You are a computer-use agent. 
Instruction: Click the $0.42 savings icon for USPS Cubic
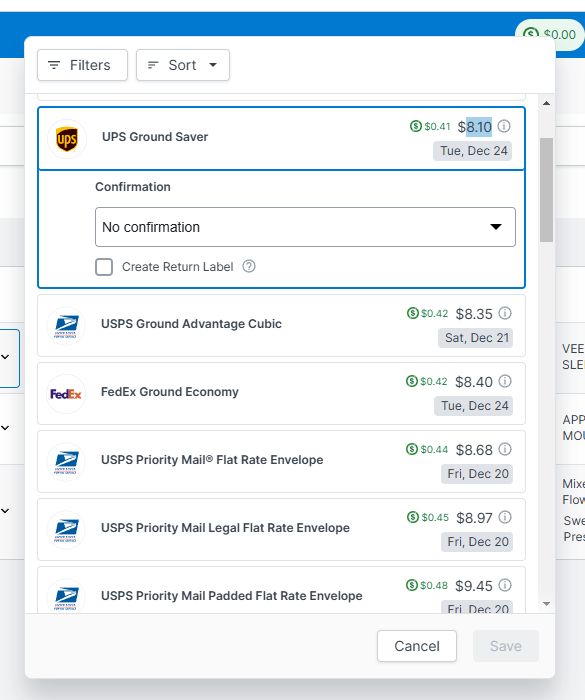pyautogui.click(x=413, y=313)
